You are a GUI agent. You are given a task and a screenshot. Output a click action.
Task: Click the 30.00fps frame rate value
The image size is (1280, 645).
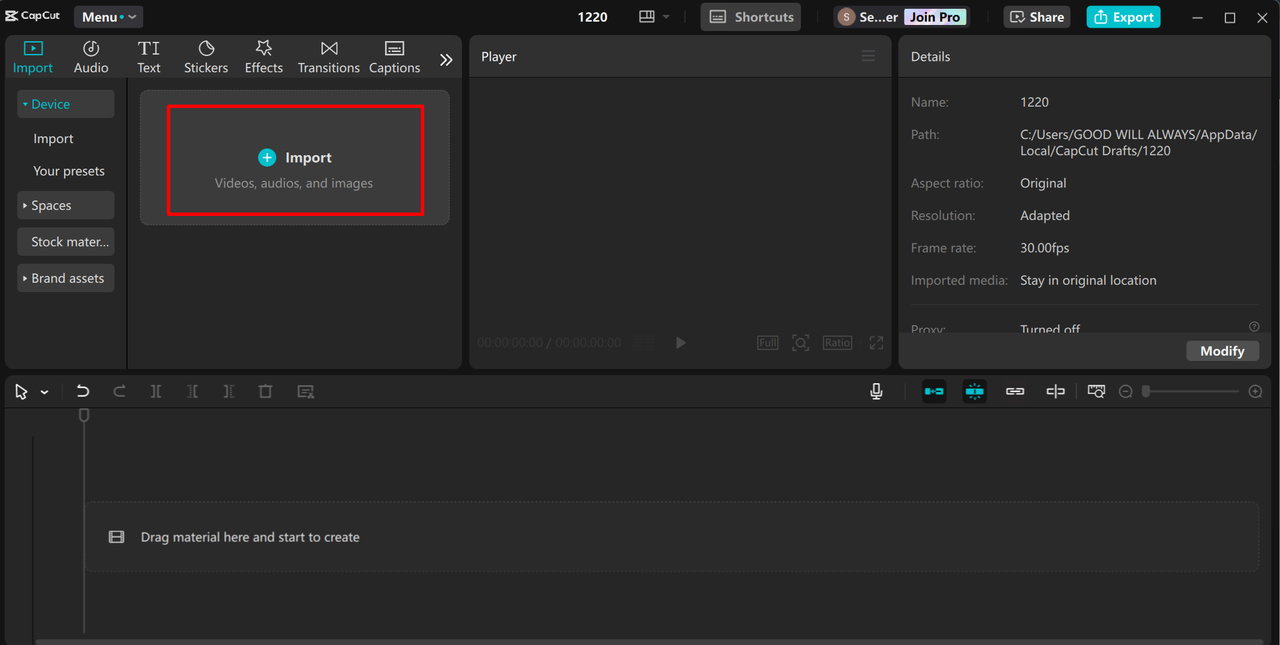click(1044, 248)
